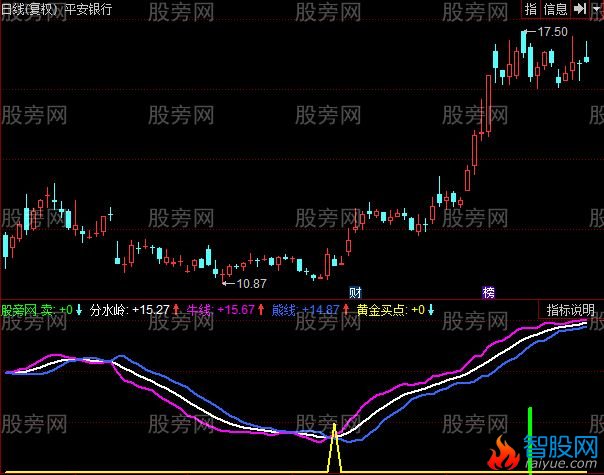Select the 熊线: +14.87 indicator value
This screenshot has height=475, width=604.
[x=305, y=310]
